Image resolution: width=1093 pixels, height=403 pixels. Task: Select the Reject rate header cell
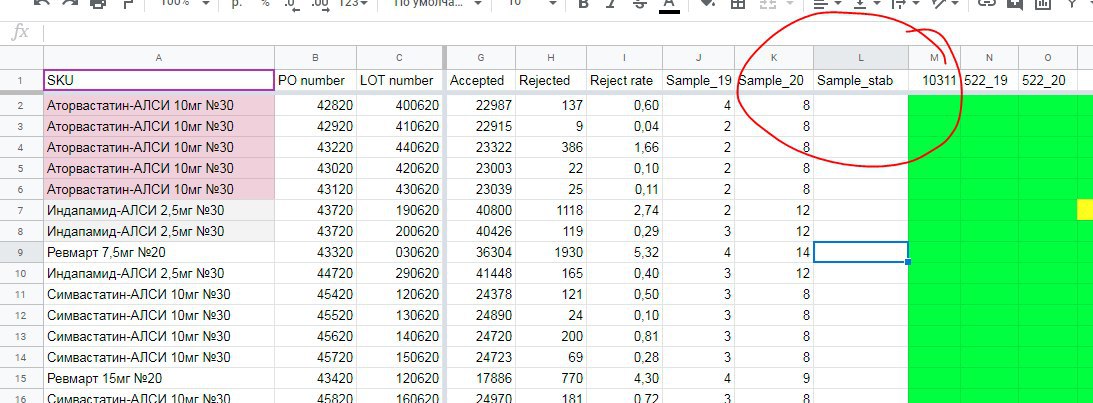click(x=624, y=80)
